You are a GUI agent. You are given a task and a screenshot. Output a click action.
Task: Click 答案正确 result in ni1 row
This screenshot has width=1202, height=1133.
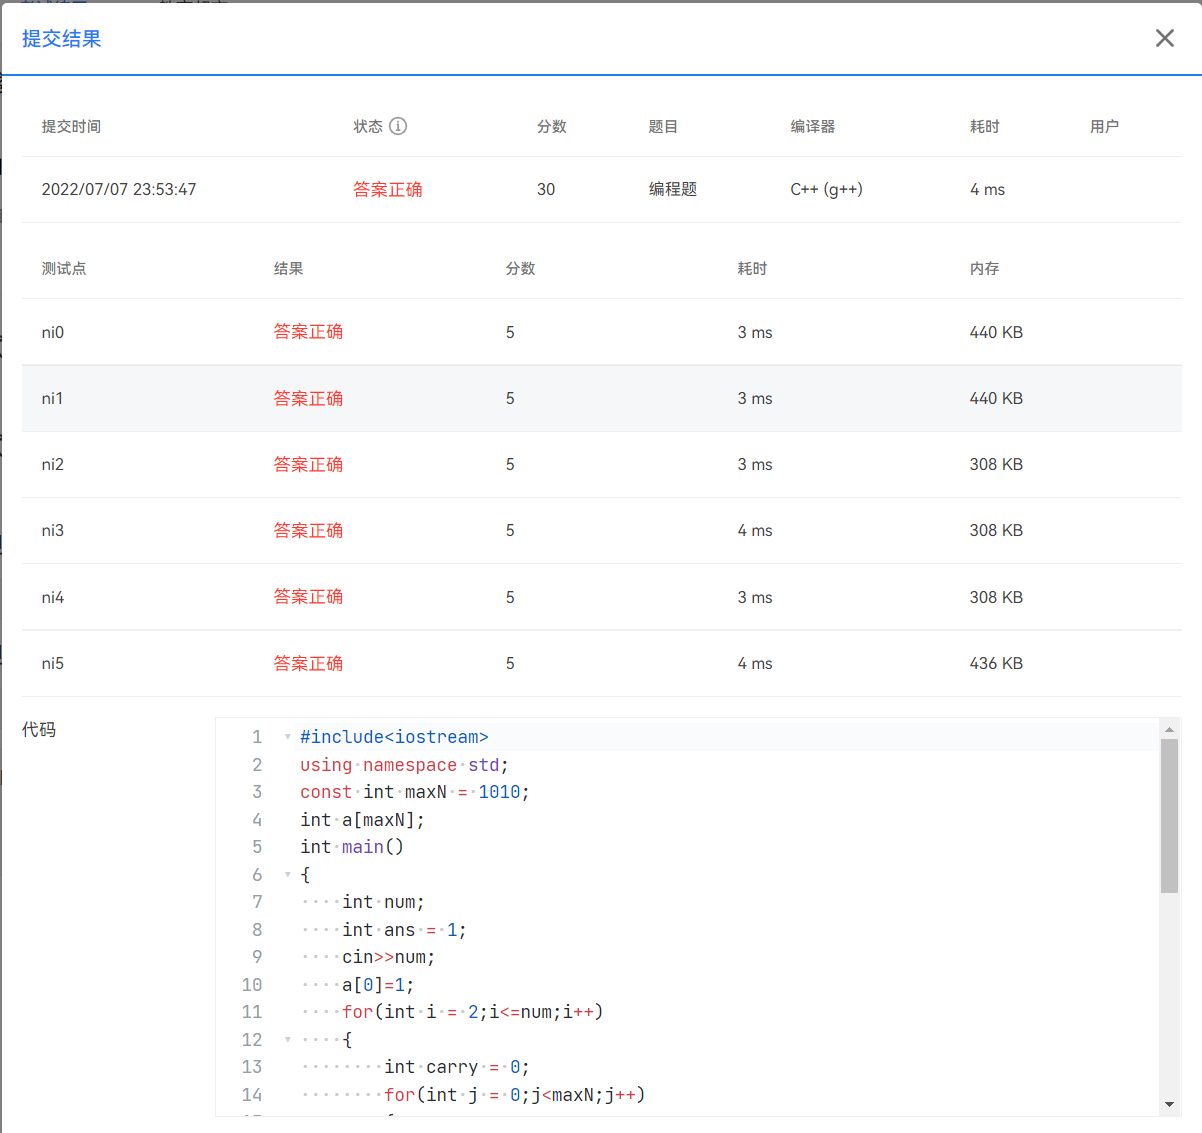(309, 398)
